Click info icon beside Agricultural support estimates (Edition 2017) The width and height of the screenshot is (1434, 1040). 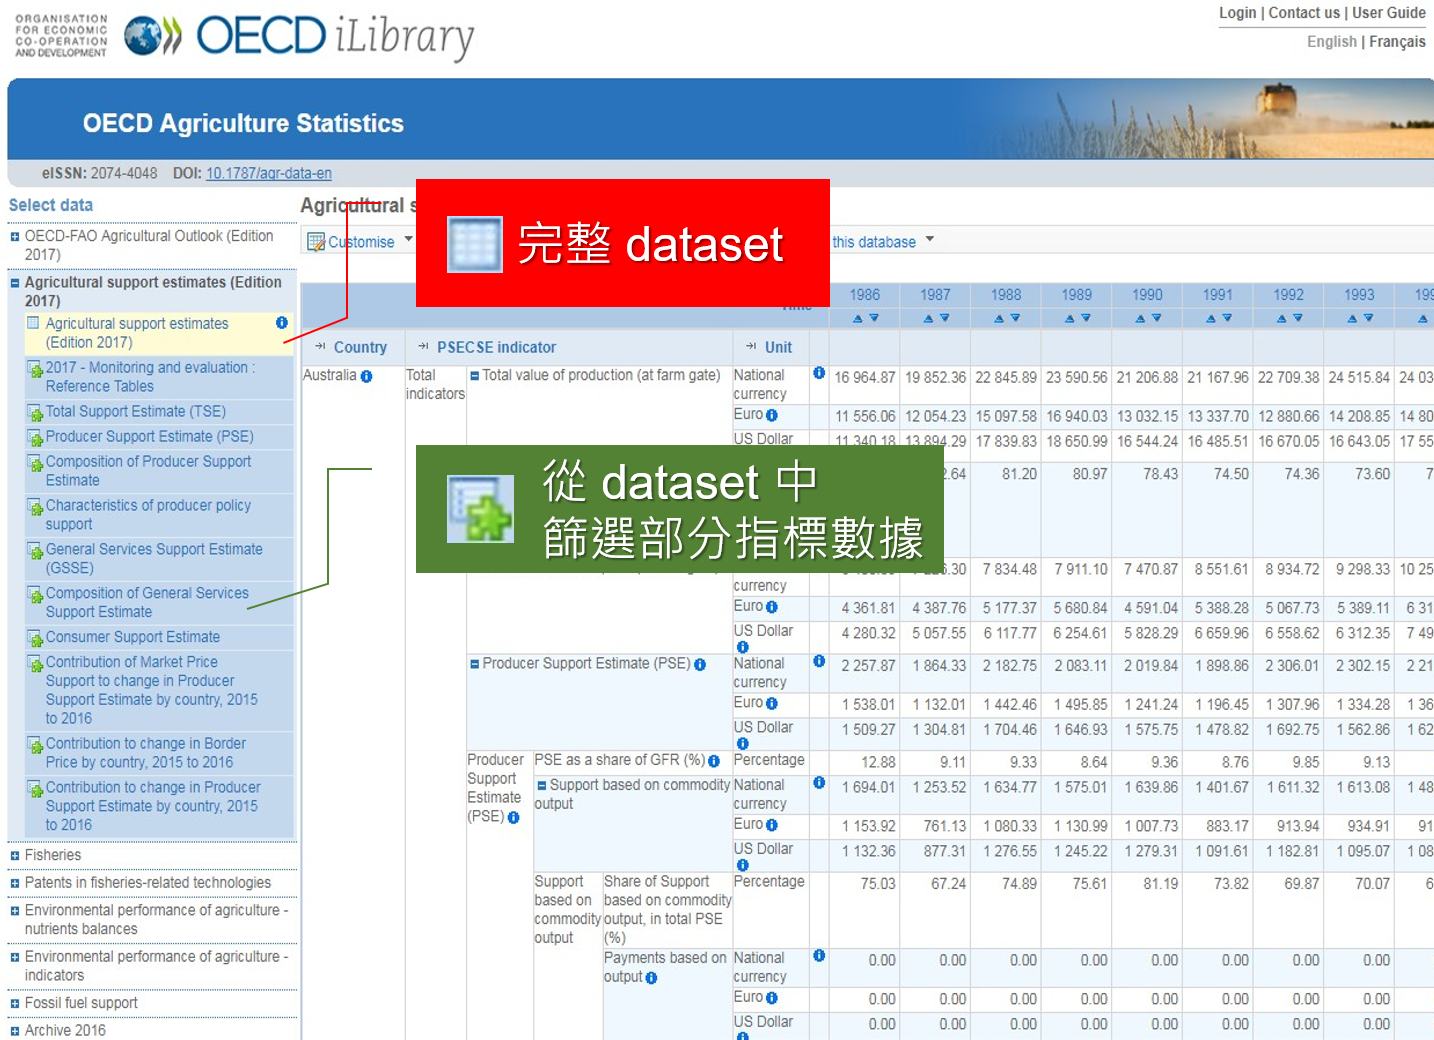coord(282,323)
